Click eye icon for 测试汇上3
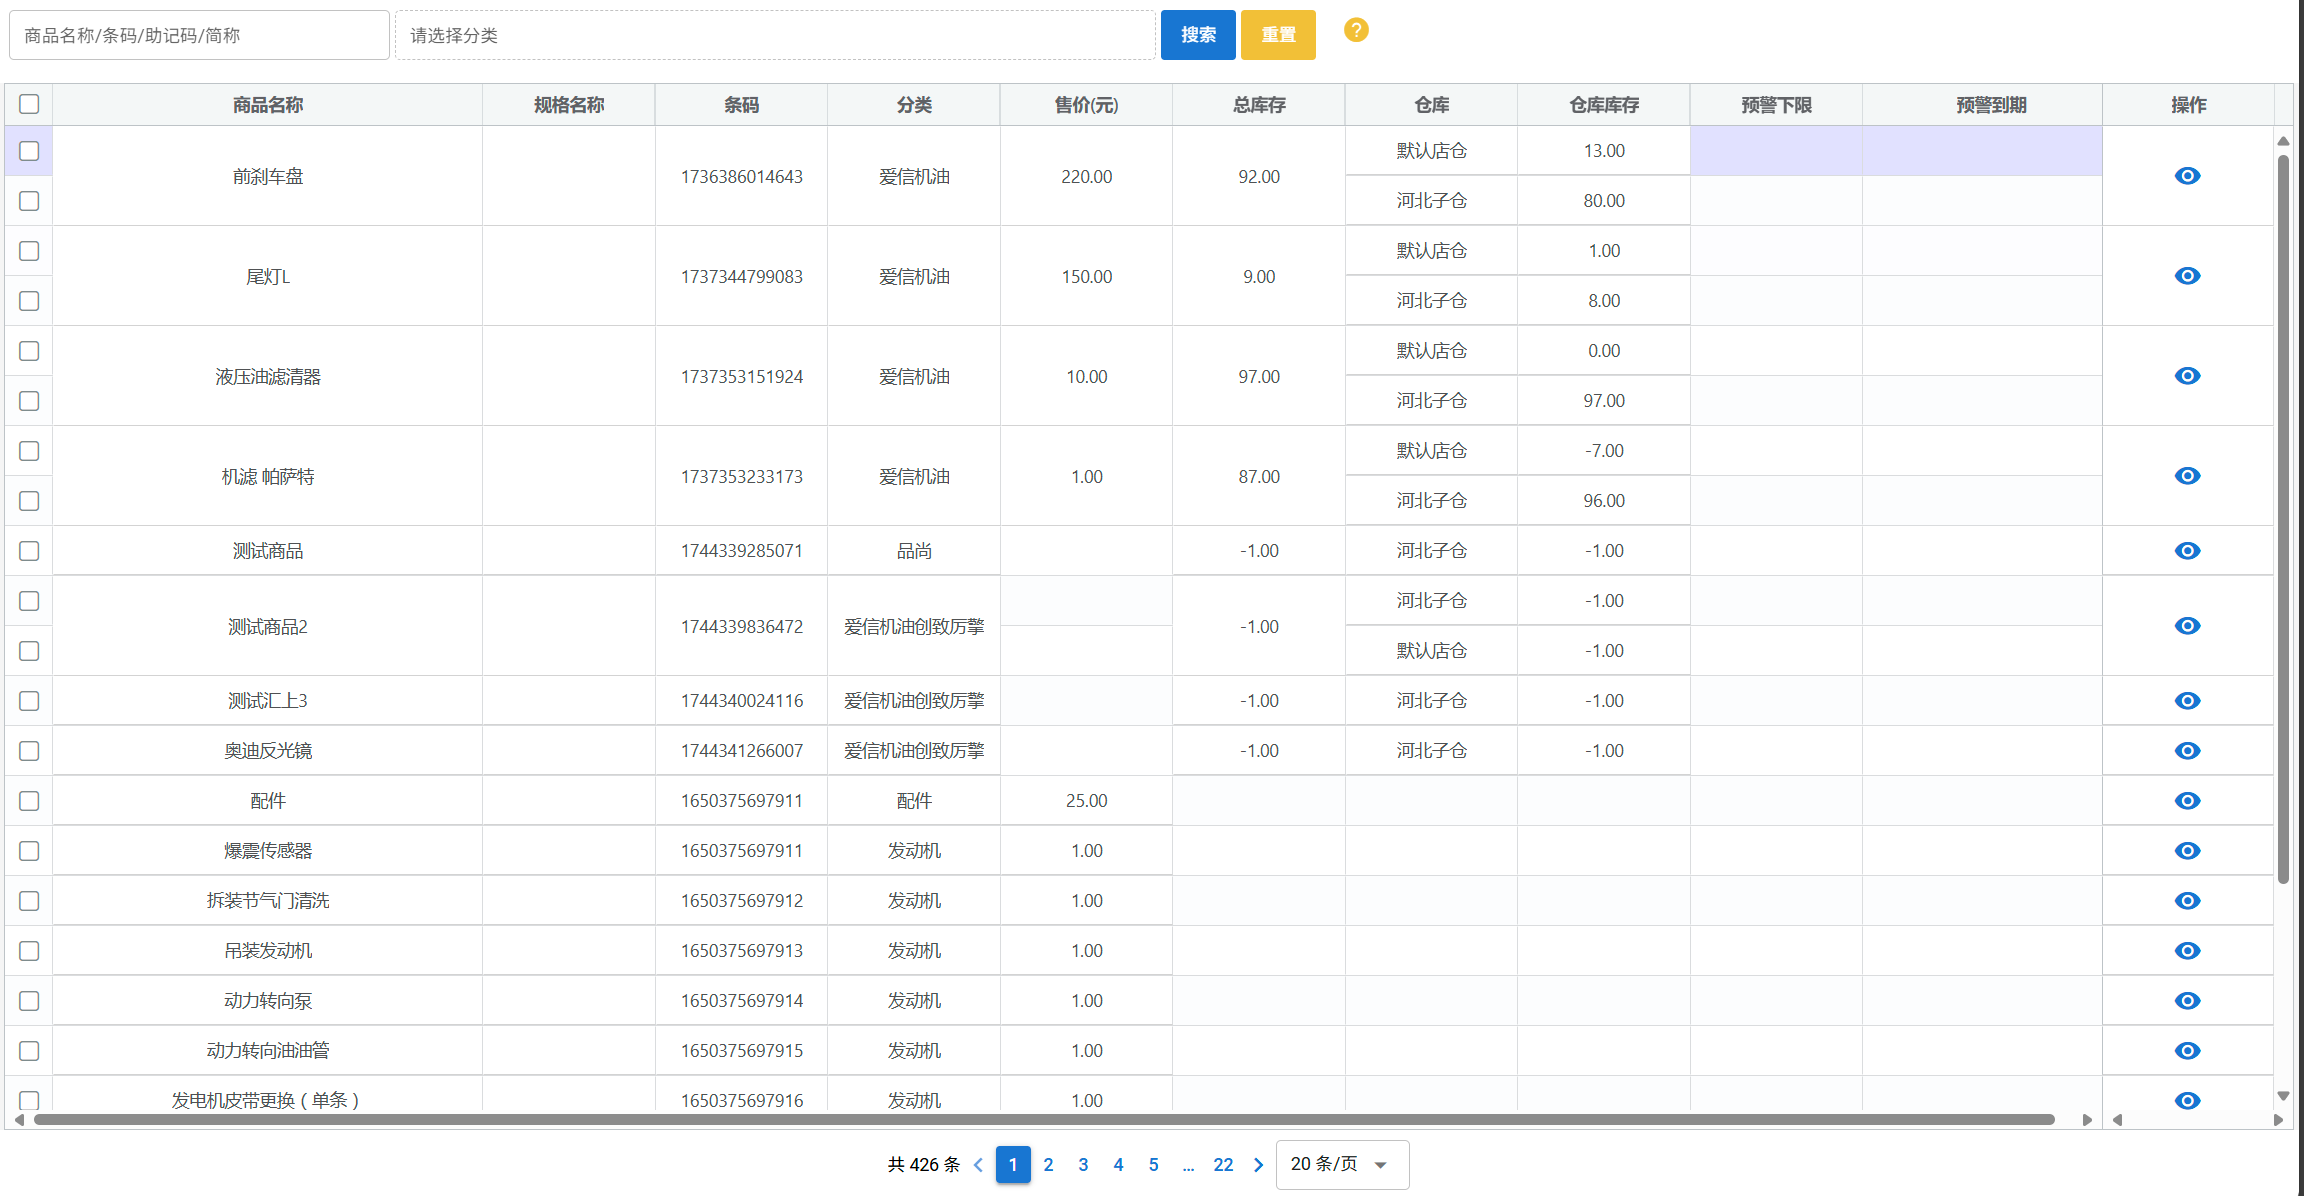 [2187, 701]
